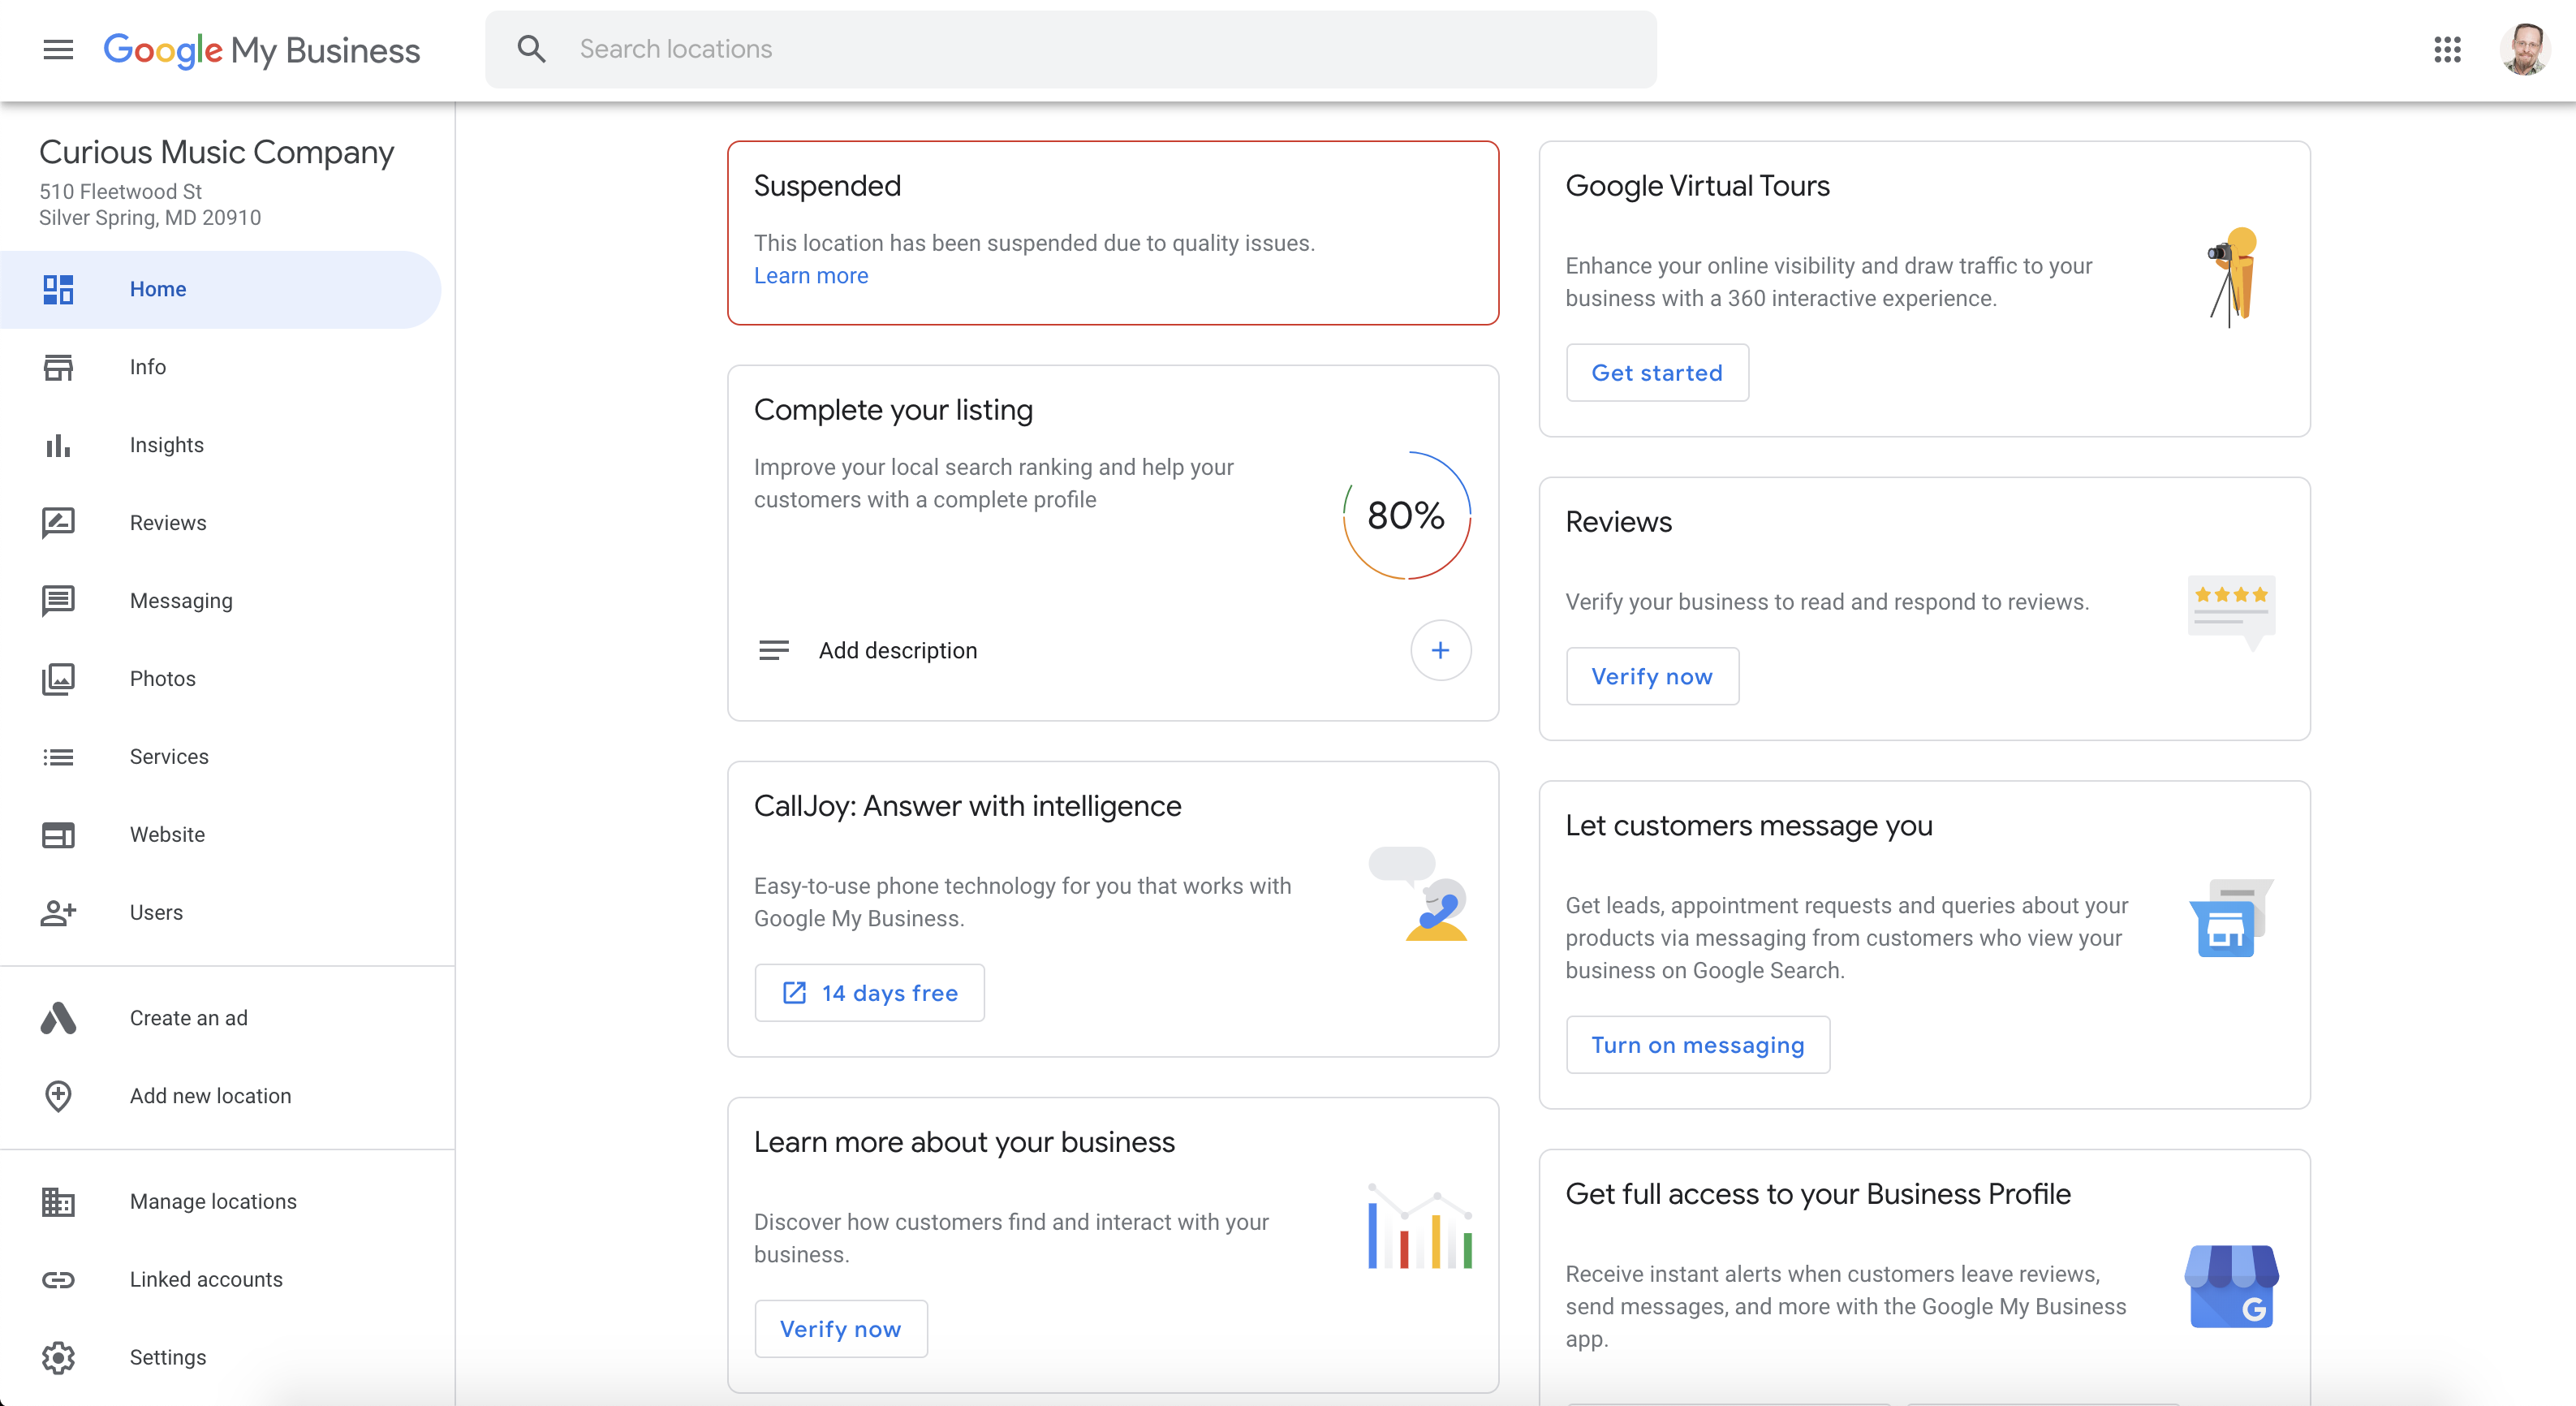Click the account profile avatar
2576x1406 pixels.
tap(2525, 49)
